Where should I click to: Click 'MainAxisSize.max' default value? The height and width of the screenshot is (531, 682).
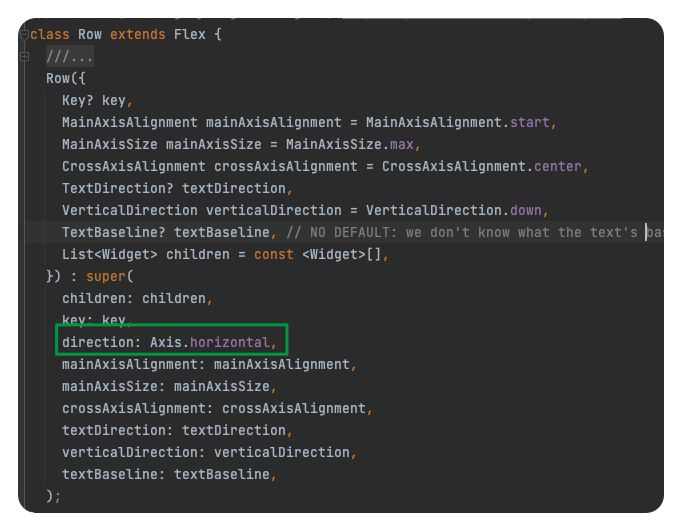click(350, 144)
